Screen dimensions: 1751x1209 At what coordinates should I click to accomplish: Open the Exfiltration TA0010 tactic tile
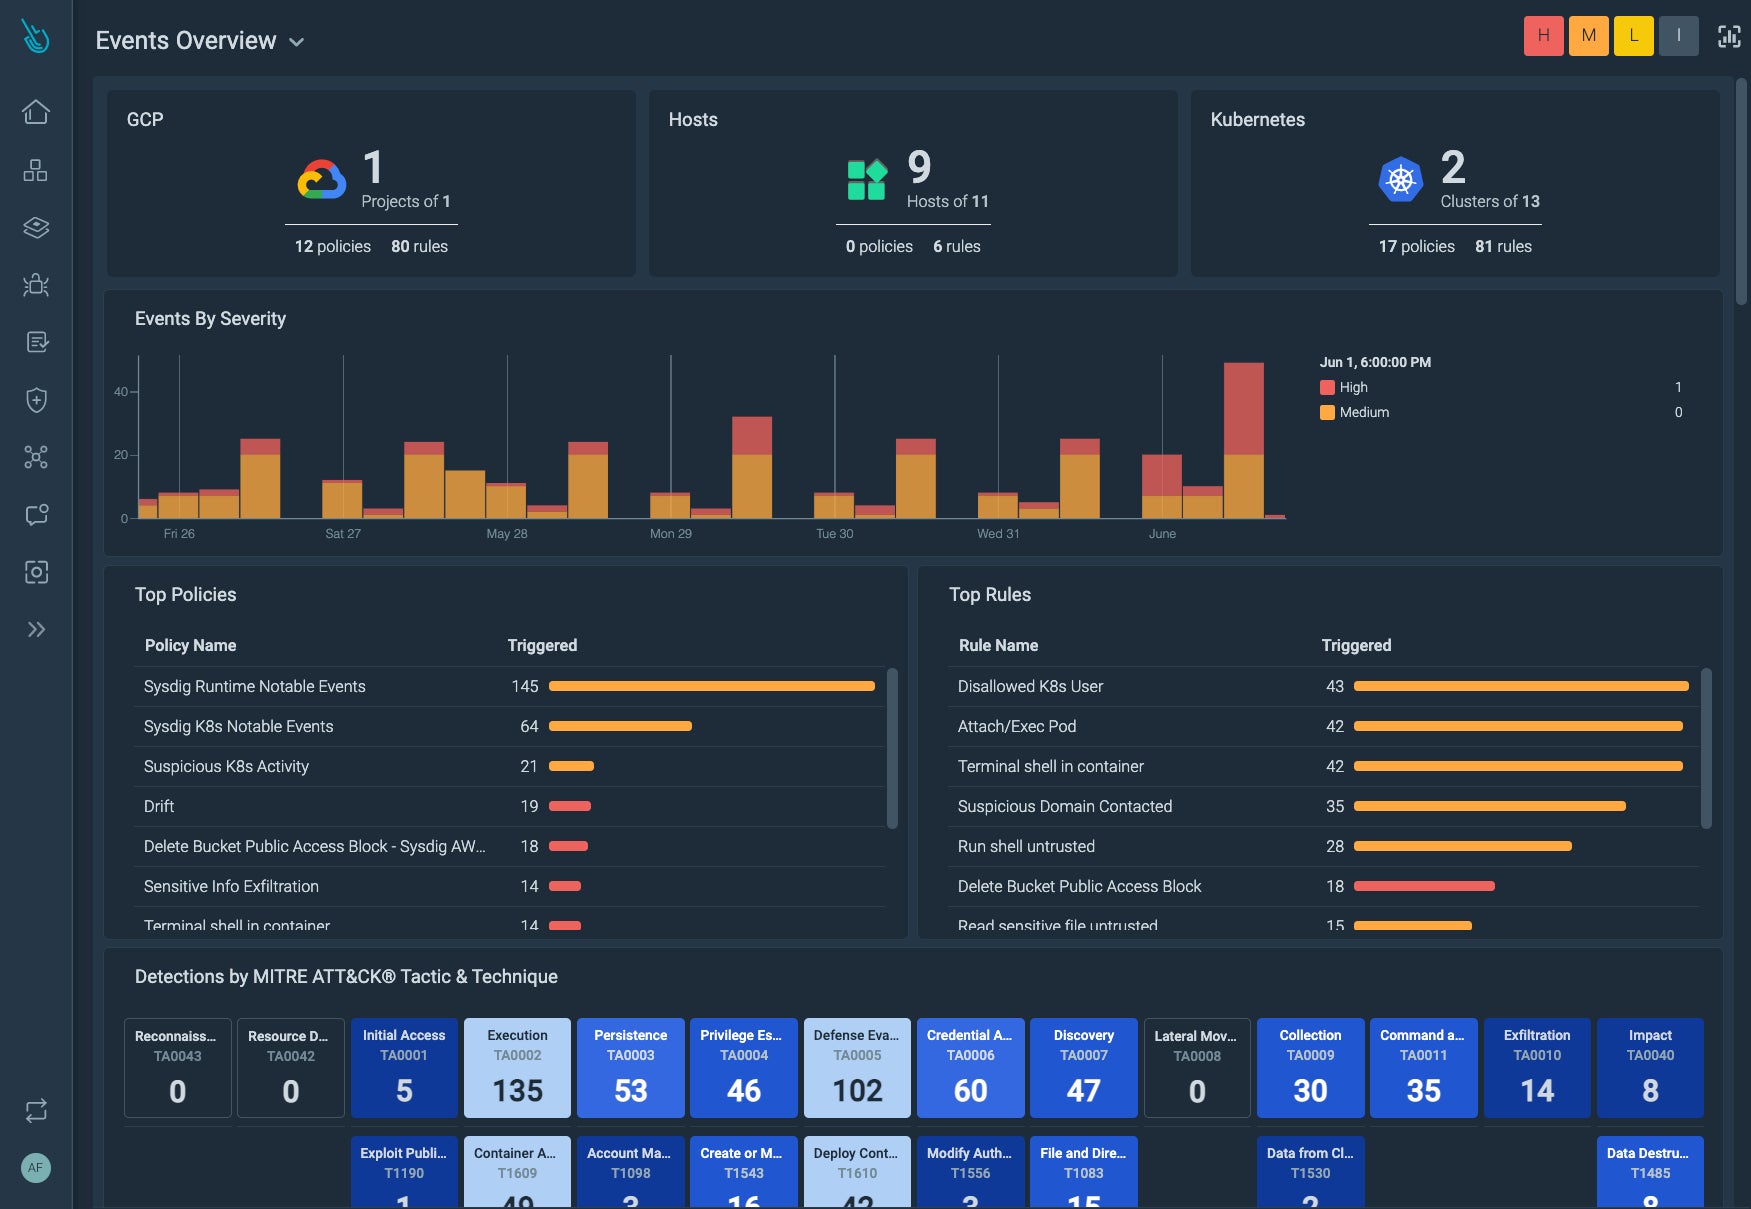coord(1537,1068)
